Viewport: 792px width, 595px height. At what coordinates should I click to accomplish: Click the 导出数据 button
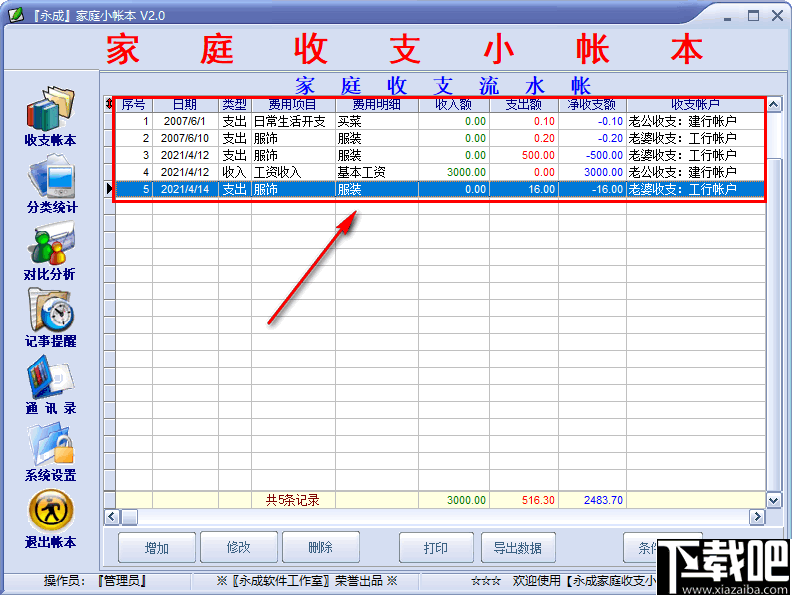518,548
